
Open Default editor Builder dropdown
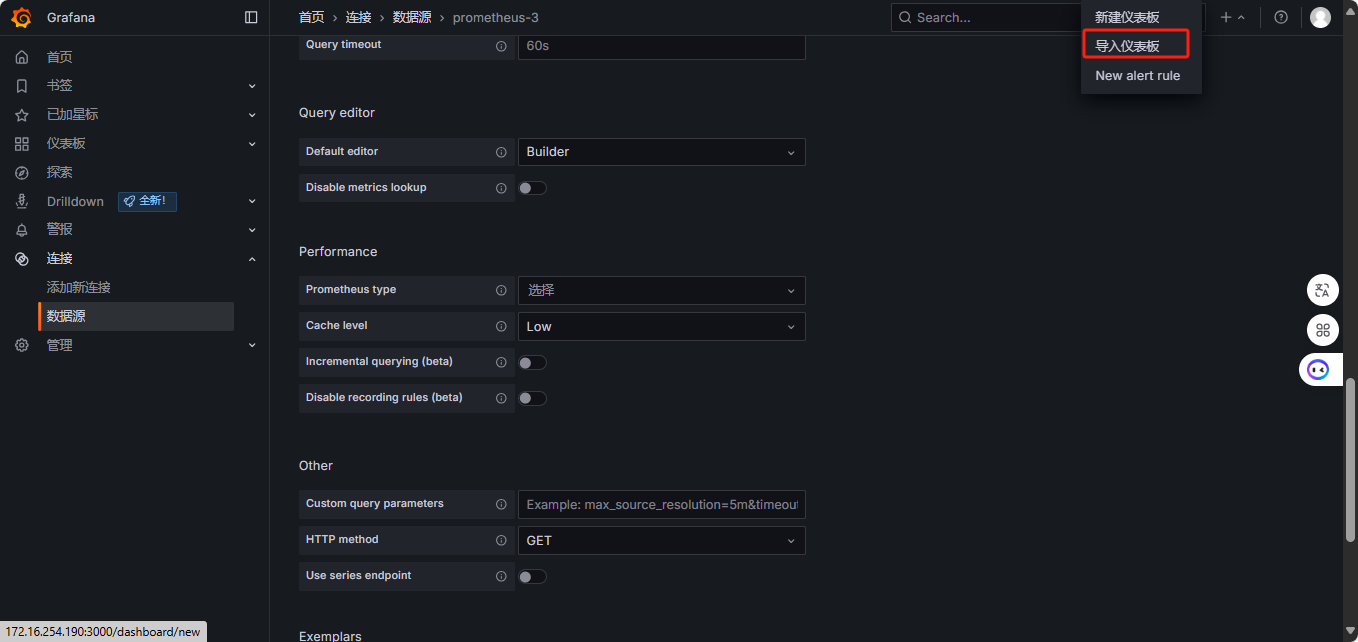point(661,152)
